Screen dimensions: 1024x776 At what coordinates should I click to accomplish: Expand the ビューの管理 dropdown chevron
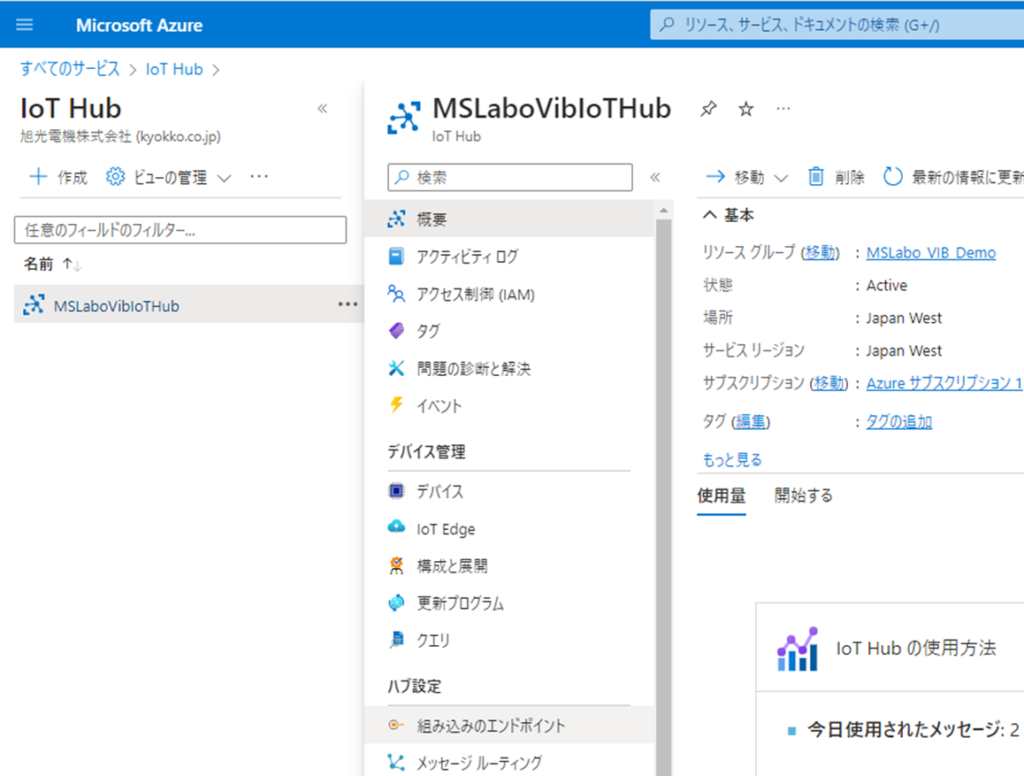click(x=224, y=178)
